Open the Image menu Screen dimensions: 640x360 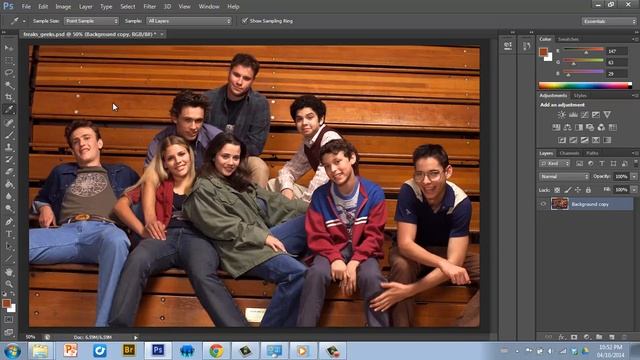point(63,7)
